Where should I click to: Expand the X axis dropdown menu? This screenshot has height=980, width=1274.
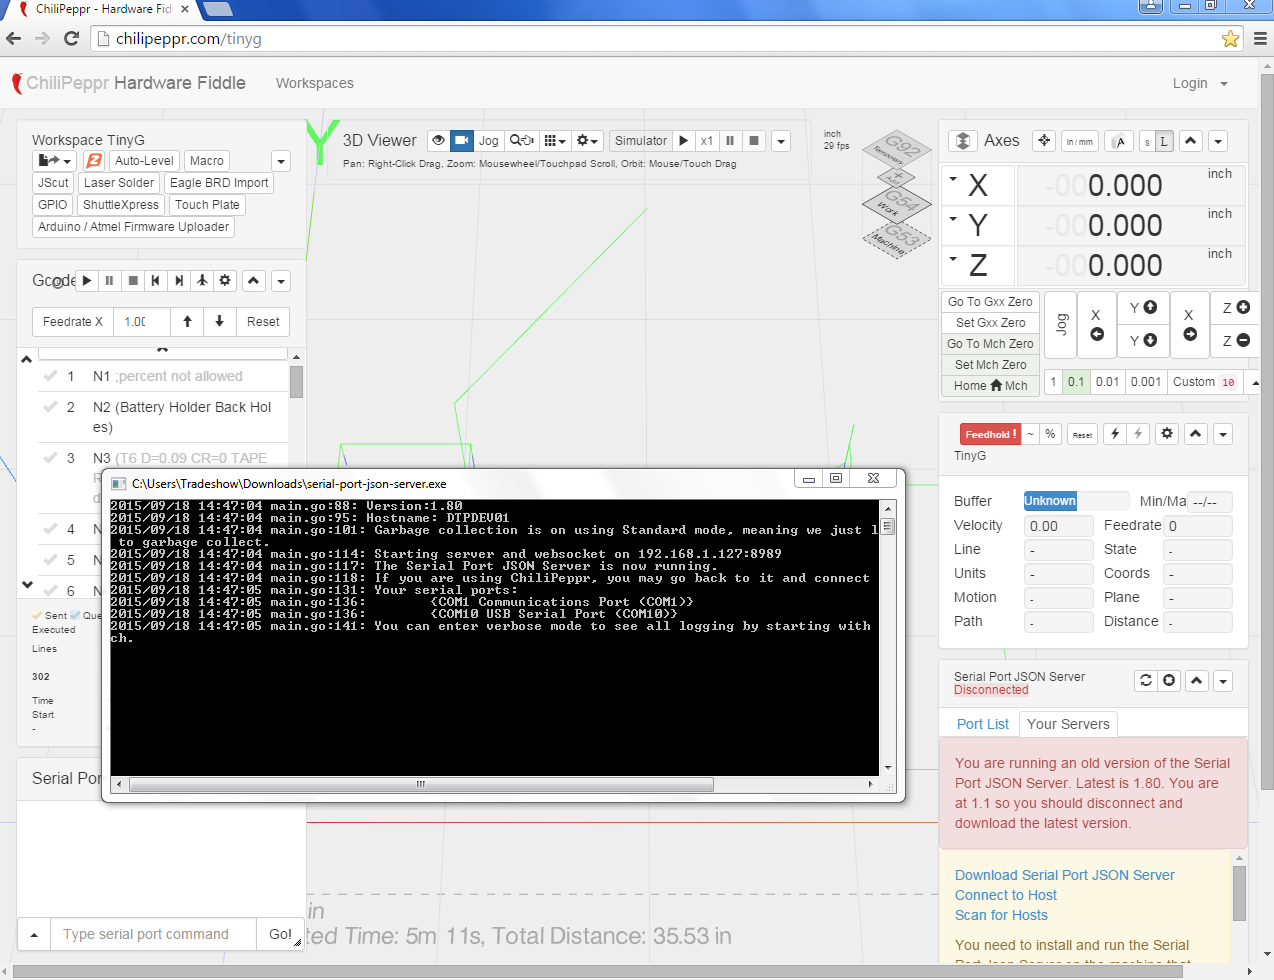click(954, 180)
